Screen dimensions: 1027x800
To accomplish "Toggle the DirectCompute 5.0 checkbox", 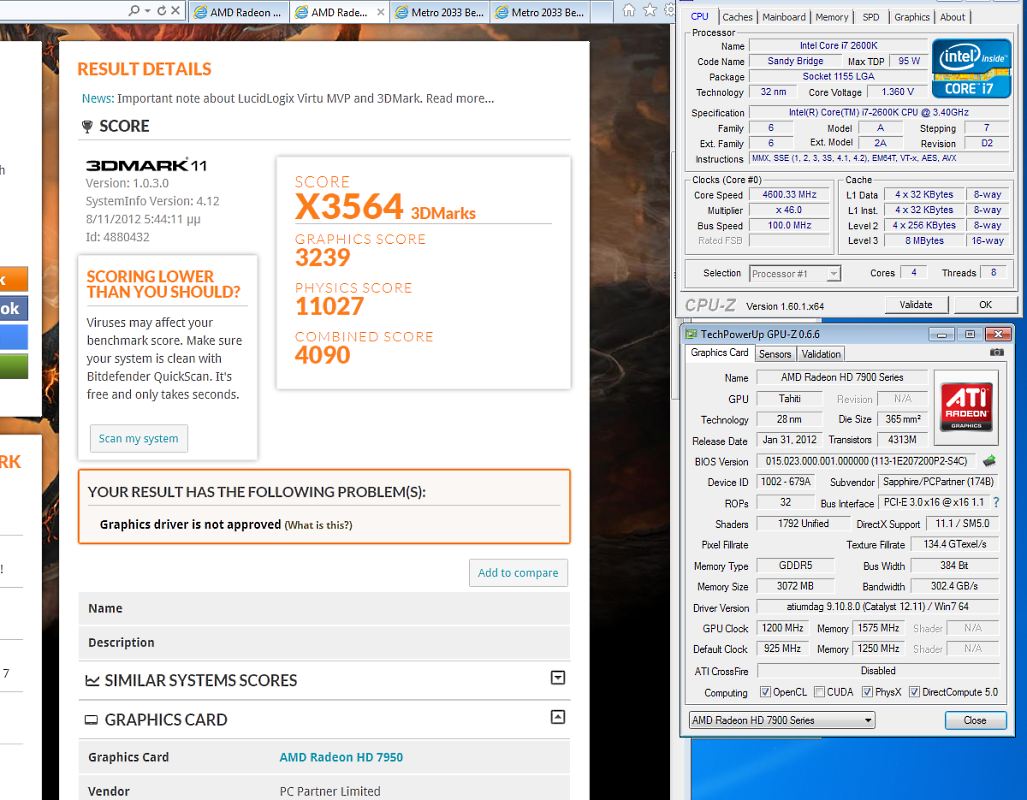I will (914, 692).
